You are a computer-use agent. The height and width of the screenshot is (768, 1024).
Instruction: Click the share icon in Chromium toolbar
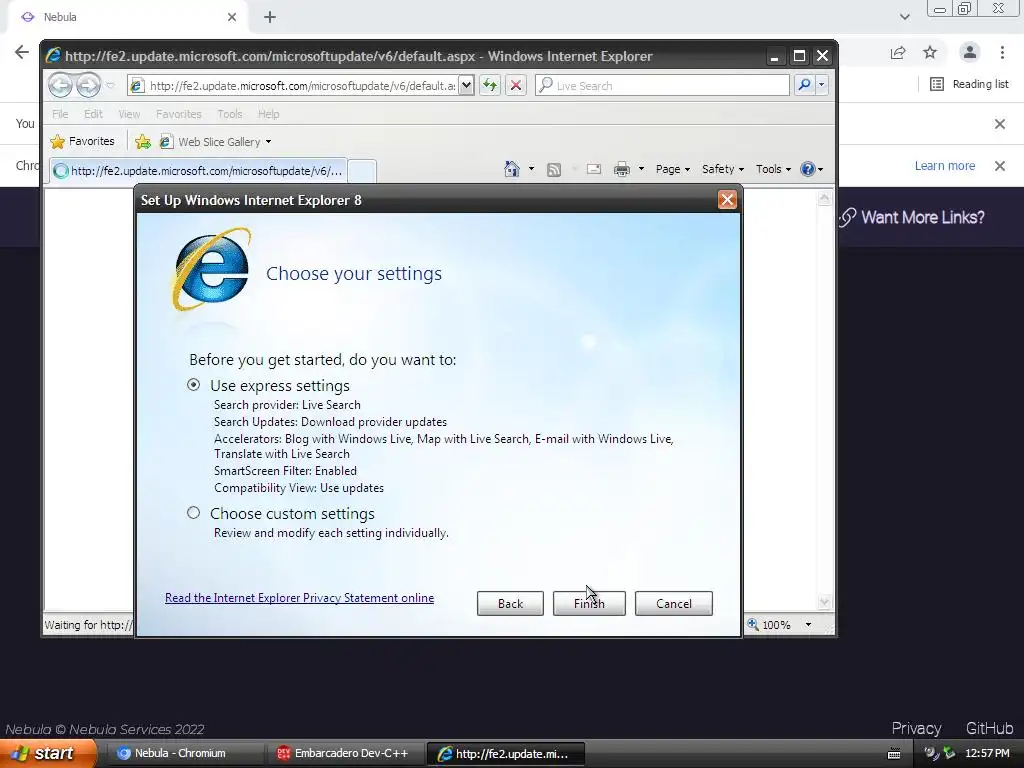click(898, 52)
